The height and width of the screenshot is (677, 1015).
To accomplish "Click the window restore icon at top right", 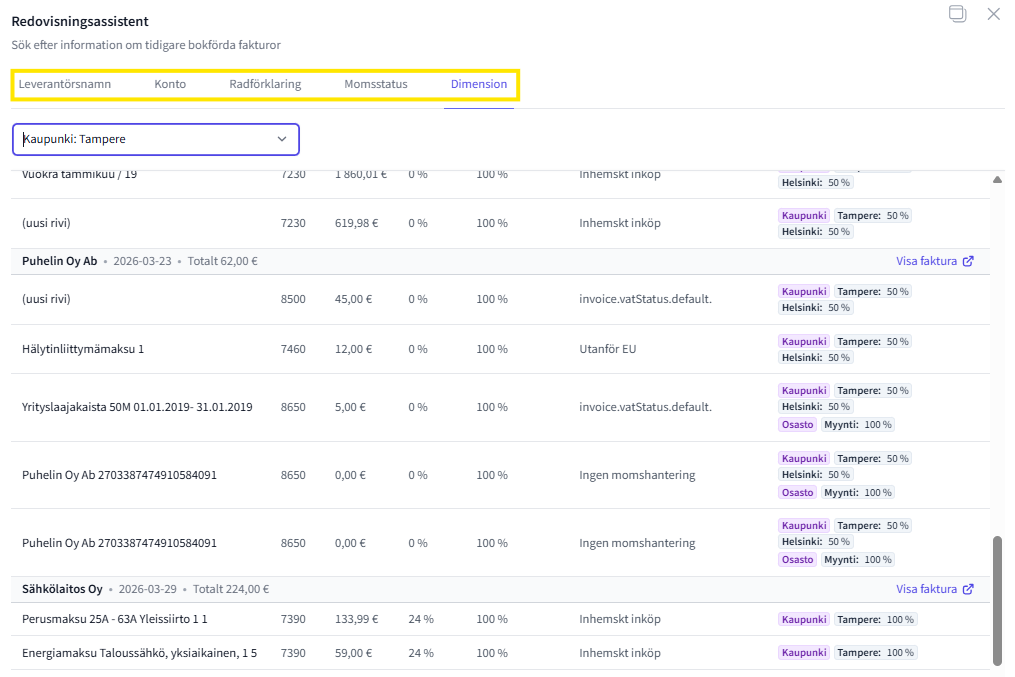I will [x=958, y=14].
